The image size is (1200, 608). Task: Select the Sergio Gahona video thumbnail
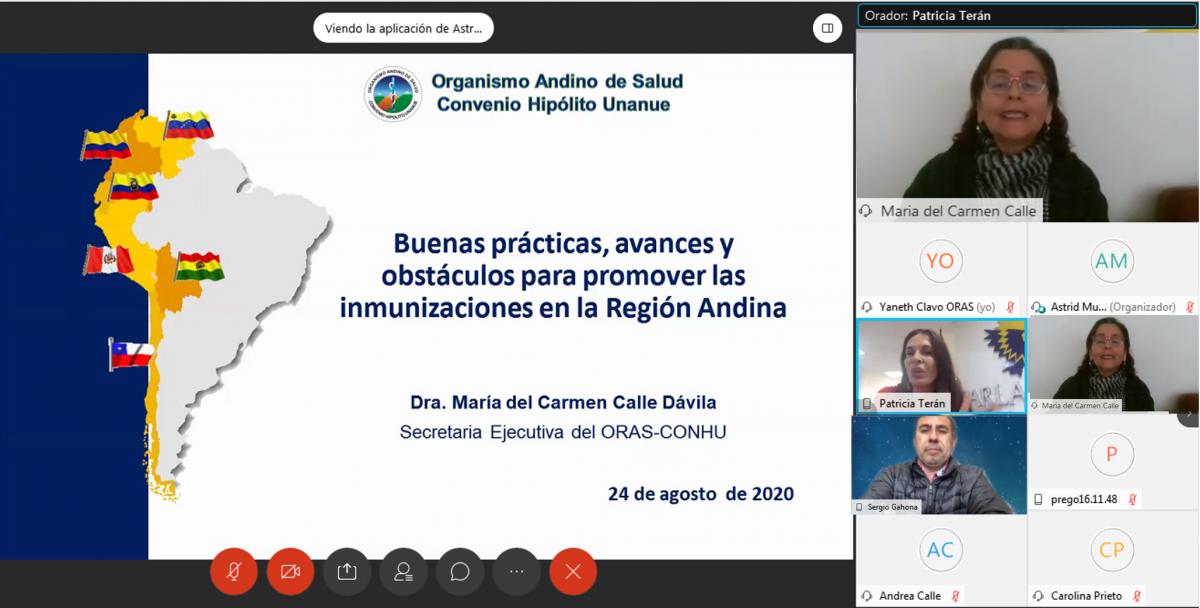pyautogui.click(x=939, y=463)
